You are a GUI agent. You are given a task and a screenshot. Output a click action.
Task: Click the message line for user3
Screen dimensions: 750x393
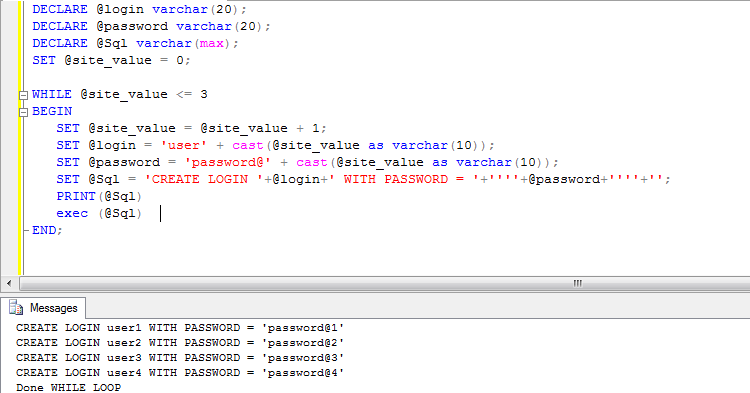click(180, 358)
